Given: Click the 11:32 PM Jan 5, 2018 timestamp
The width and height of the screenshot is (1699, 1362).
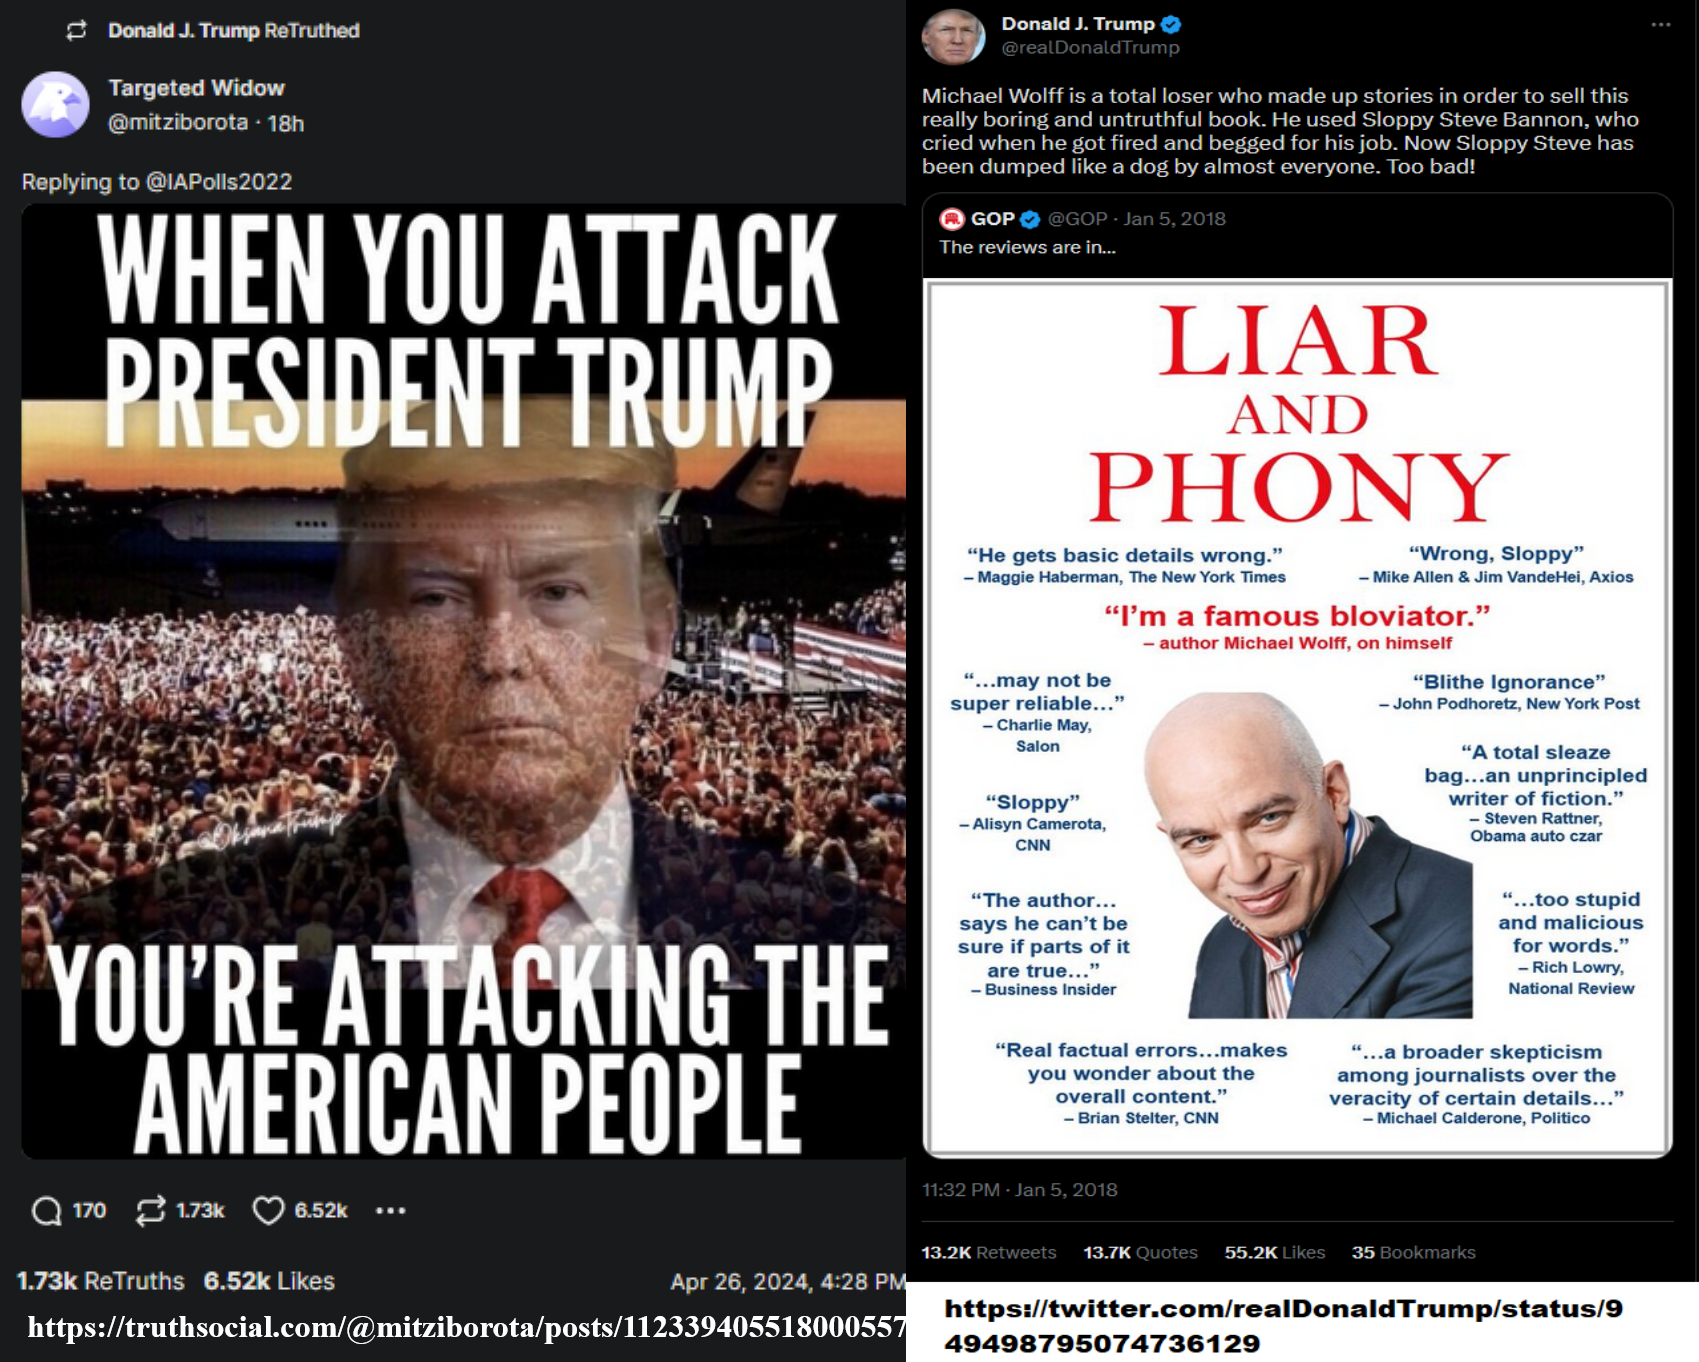Looking at the screenshot, I should (x=1019, y=1190).
